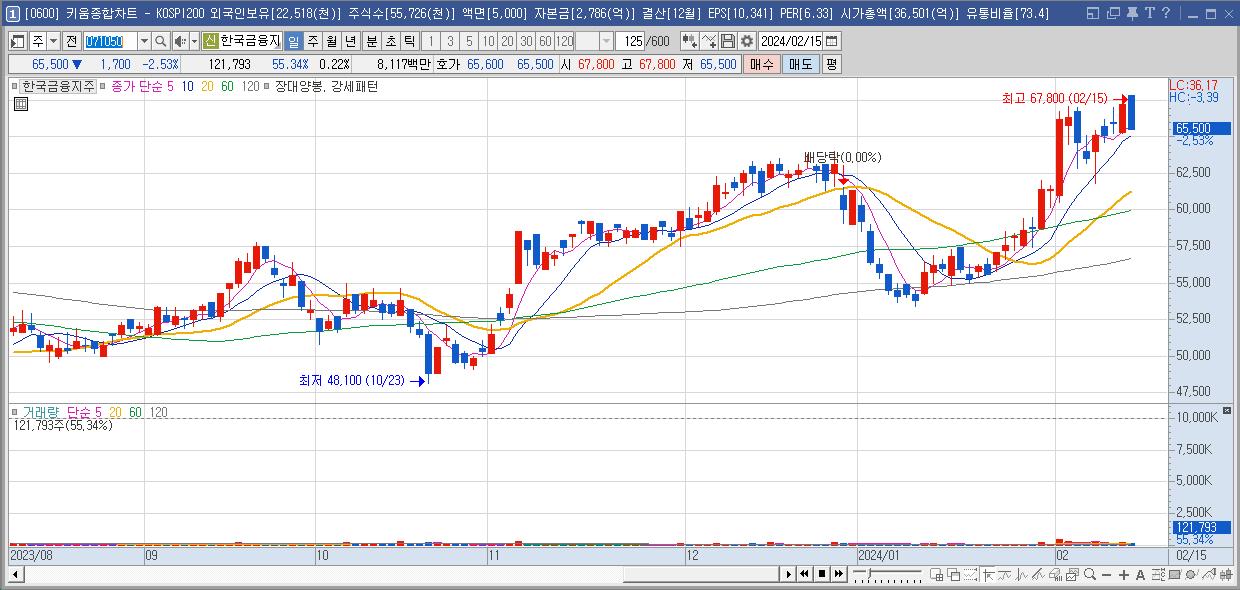Image resolution: width=1240 pixels, height=590 pixels.
Task: Click the scroll-left arrow at bottom left
Action: tap(15, 574)
